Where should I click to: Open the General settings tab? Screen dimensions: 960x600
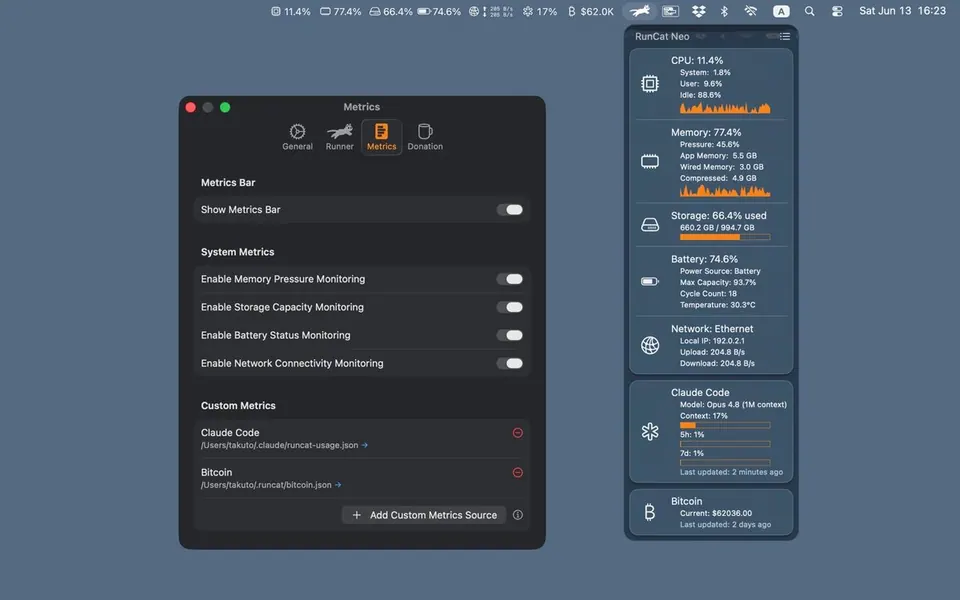point(297,137)
